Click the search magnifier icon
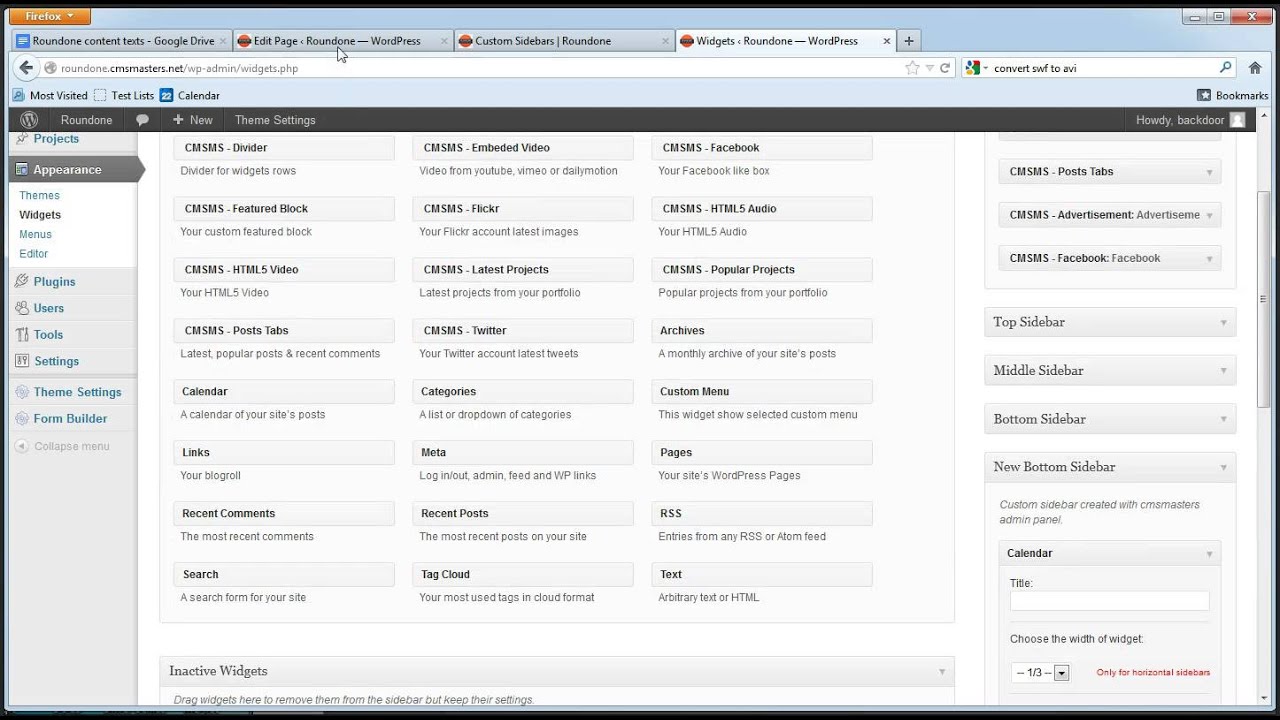 (x=1225, y=68)
